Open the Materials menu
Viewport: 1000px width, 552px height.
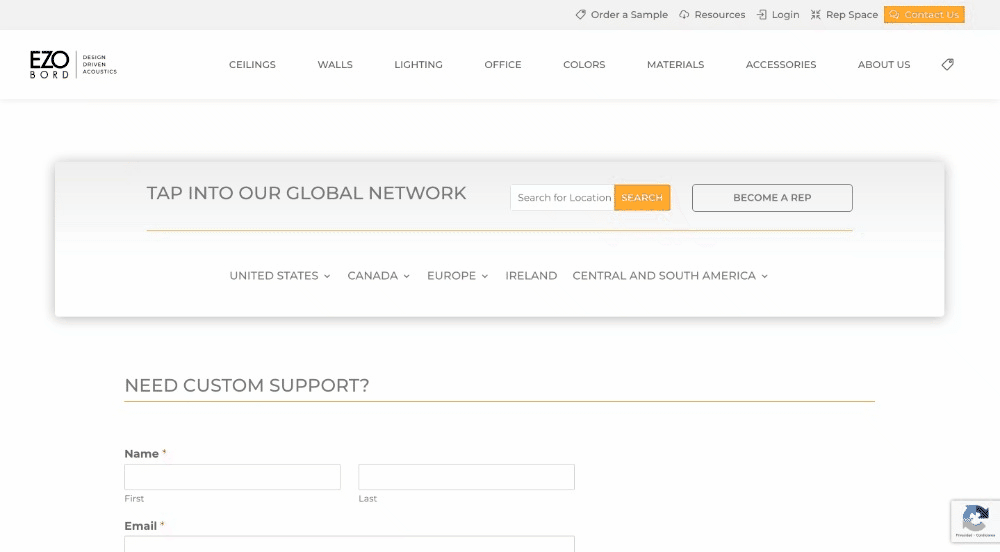pos(675,65)
